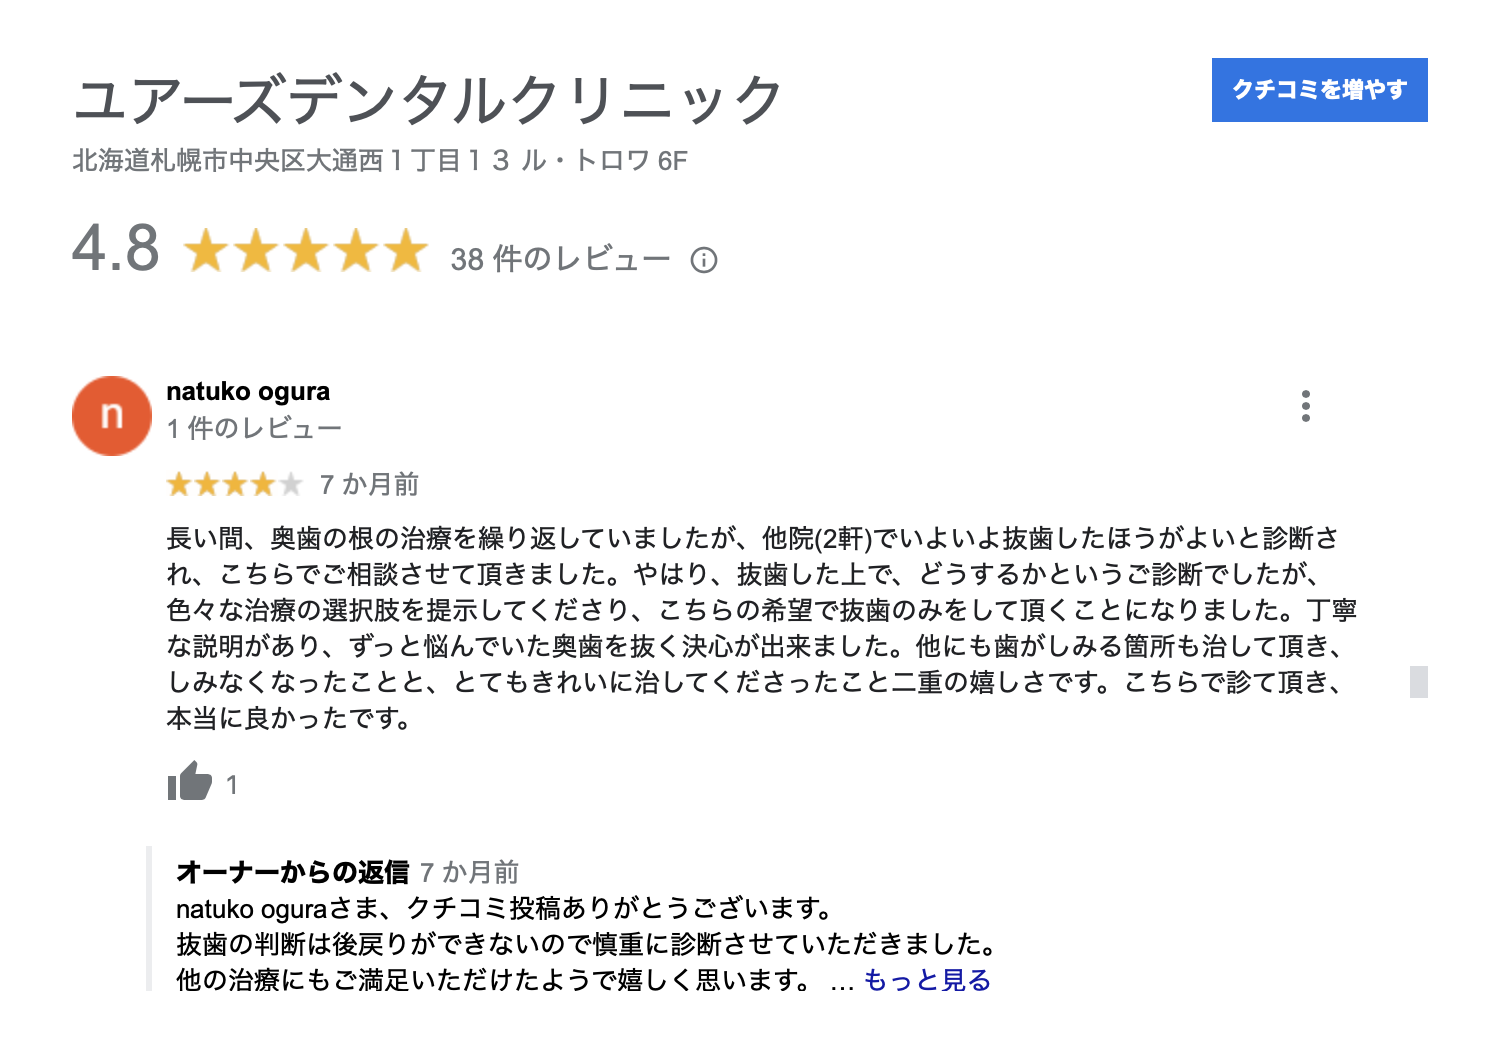The width and height of the screenshot is (1512, 1044).
Task: Open the review info icon beside 38 件のレビュー
Action: point(704,261)
